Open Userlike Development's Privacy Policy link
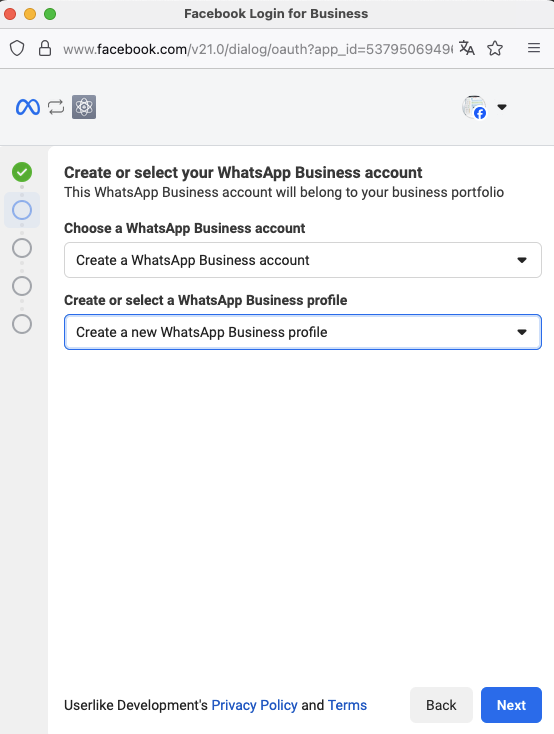Viewport: 554px width, 734px height. (254, 705)
